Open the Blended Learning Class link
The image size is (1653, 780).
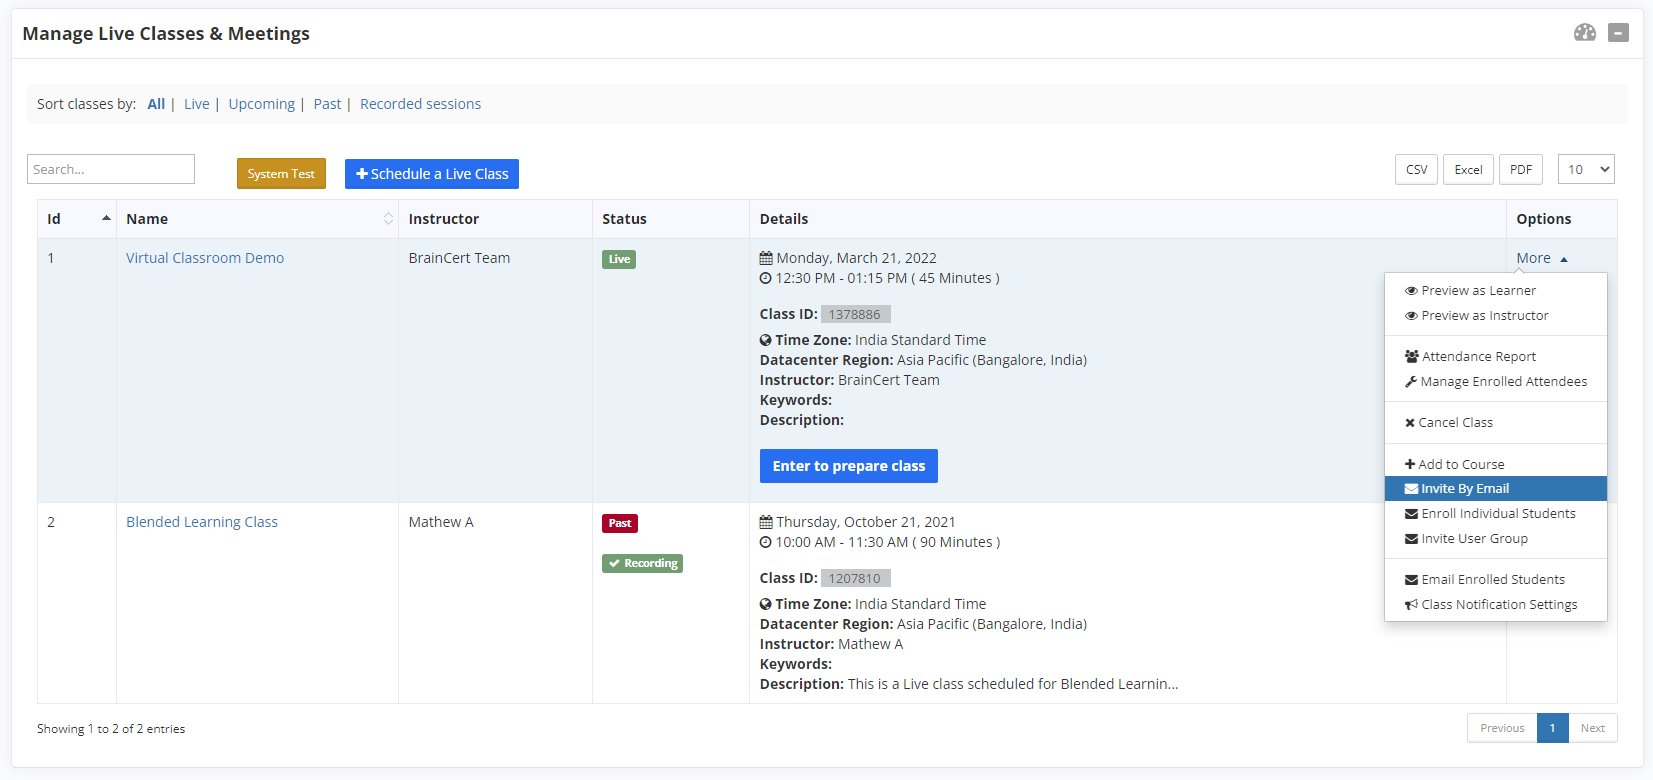point(202,522)
